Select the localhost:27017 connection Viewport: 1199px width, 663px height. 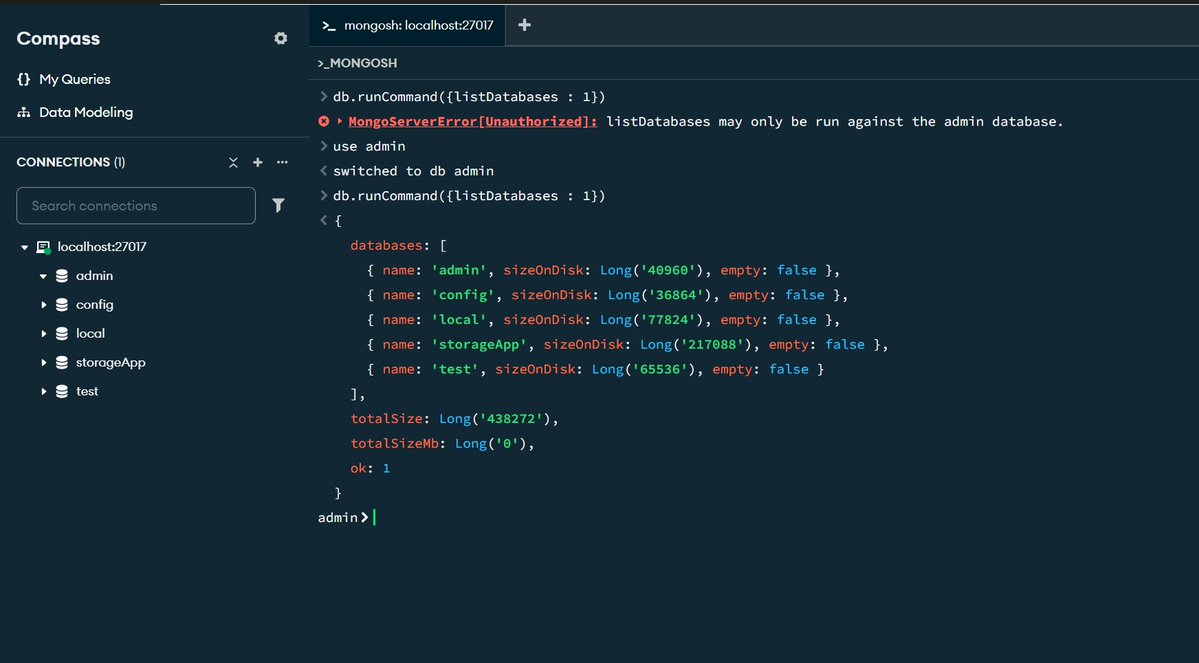102,246
